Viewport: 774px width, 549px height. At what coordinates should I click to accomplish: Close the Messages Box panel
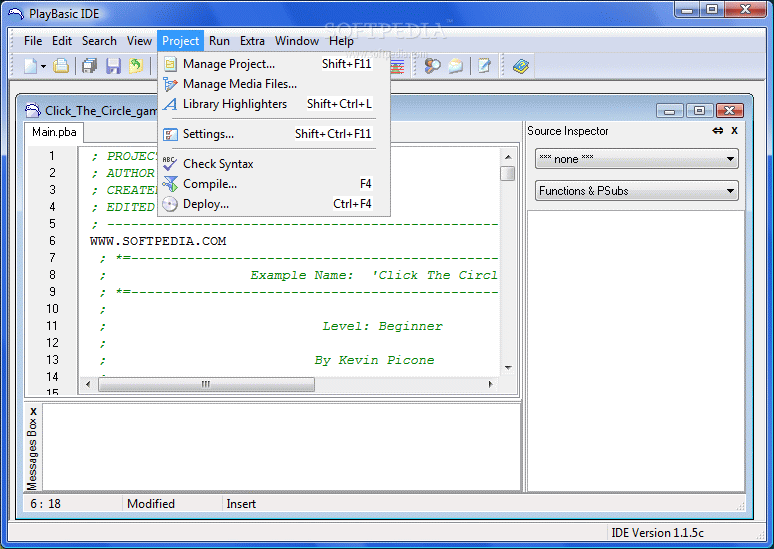pos(33,411)
